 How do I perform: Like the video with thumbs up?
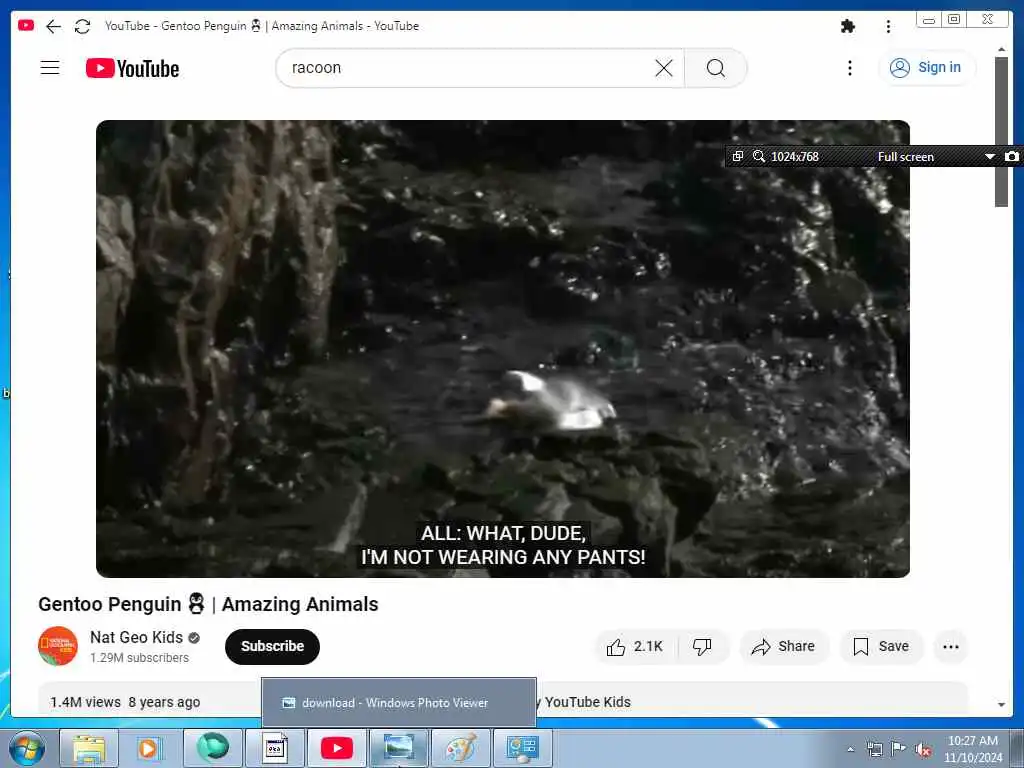point(635,647)
